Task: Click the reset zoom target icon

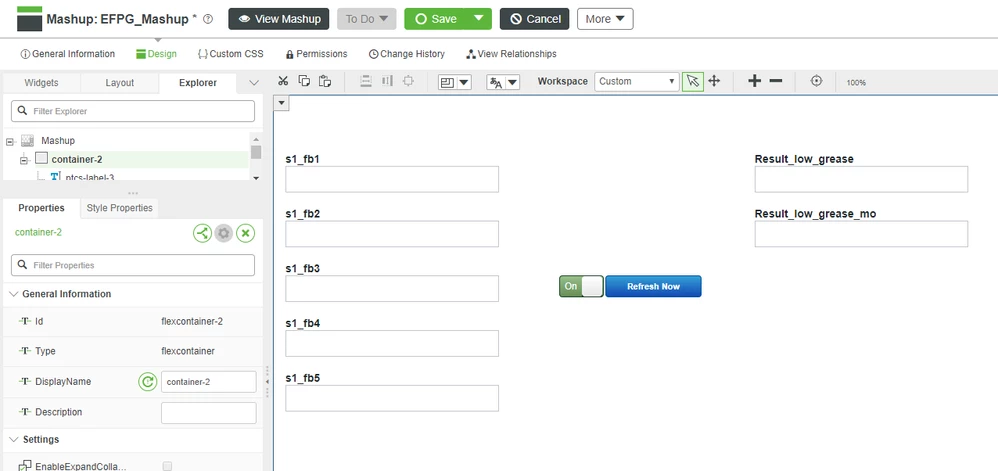Action: (817, 81)
